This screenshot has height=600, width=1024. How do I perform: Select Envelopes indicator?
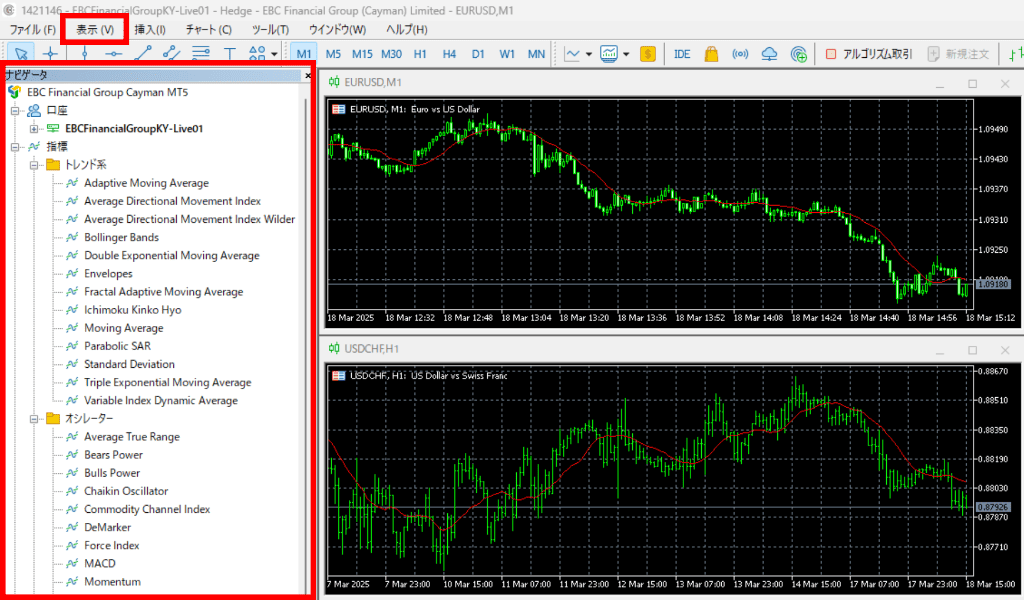pyautogui.click(x=108, y=274)
